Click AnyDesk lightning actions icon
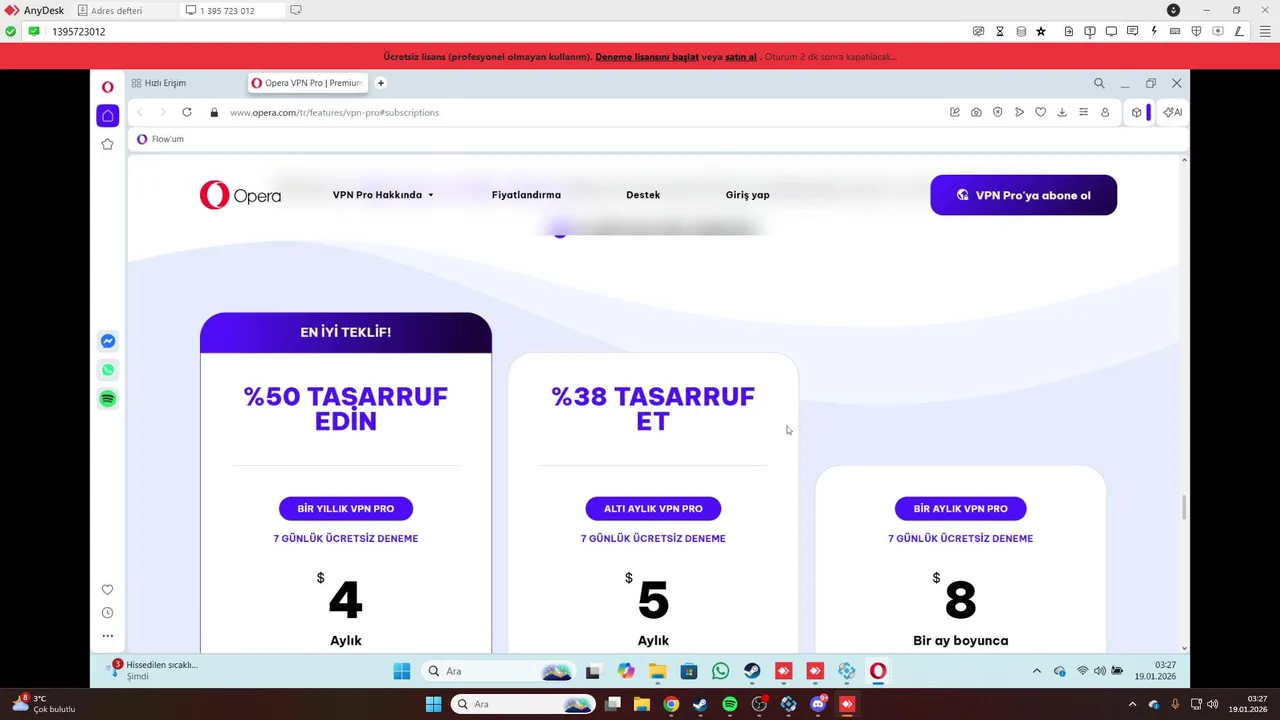Viewport: 1280px width, 720px height. click(x=1154, y=31)
